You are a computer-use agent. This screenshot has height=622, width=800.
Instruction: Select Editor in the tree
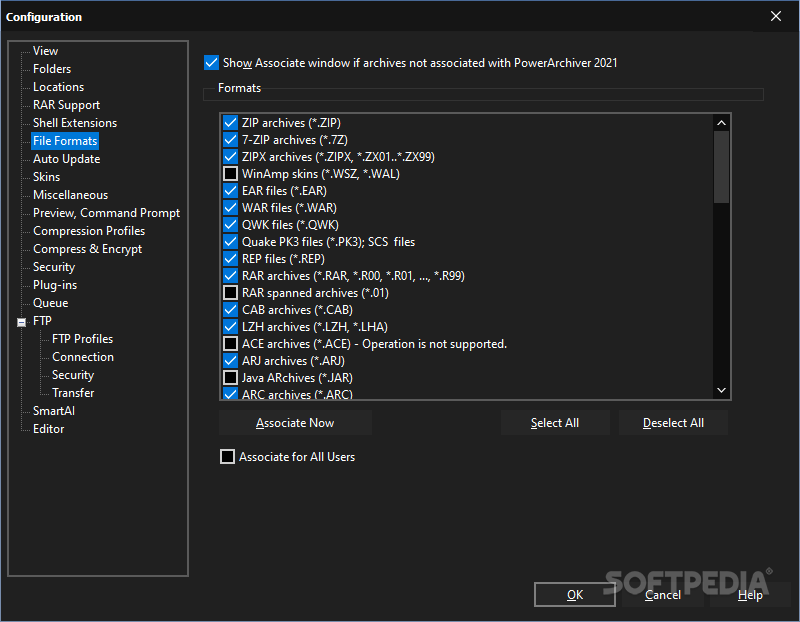pyautogui.click(x=48, y=429)
